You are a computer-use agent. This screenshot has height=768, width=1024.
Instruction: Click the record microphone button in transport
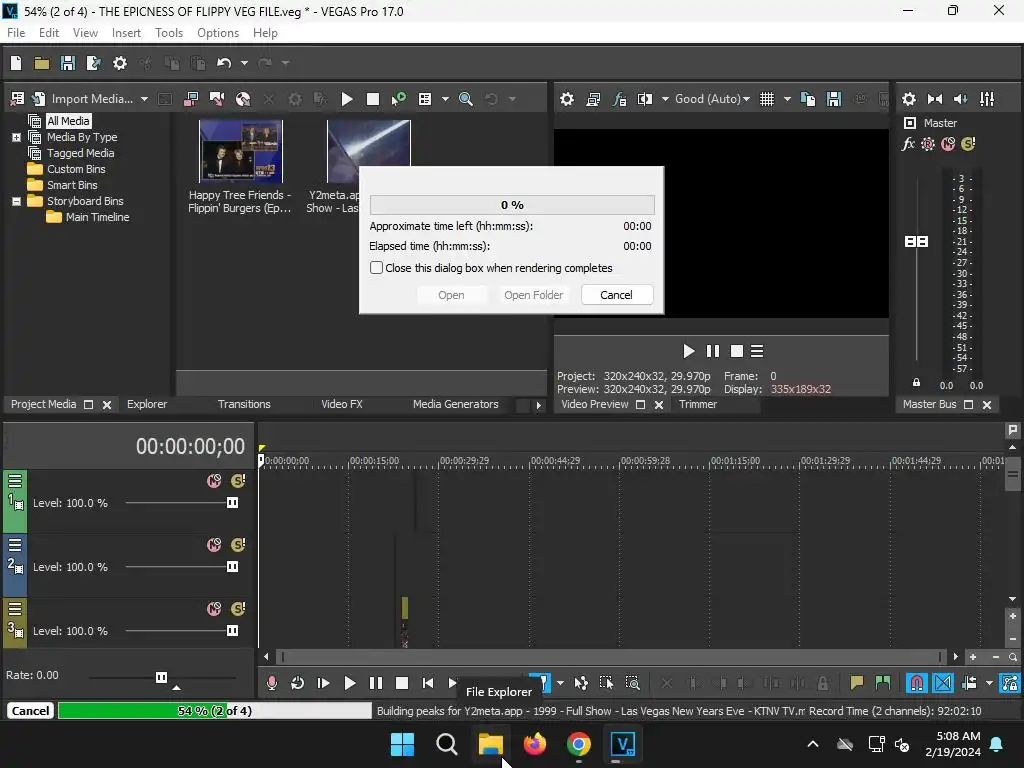point(272,683)
